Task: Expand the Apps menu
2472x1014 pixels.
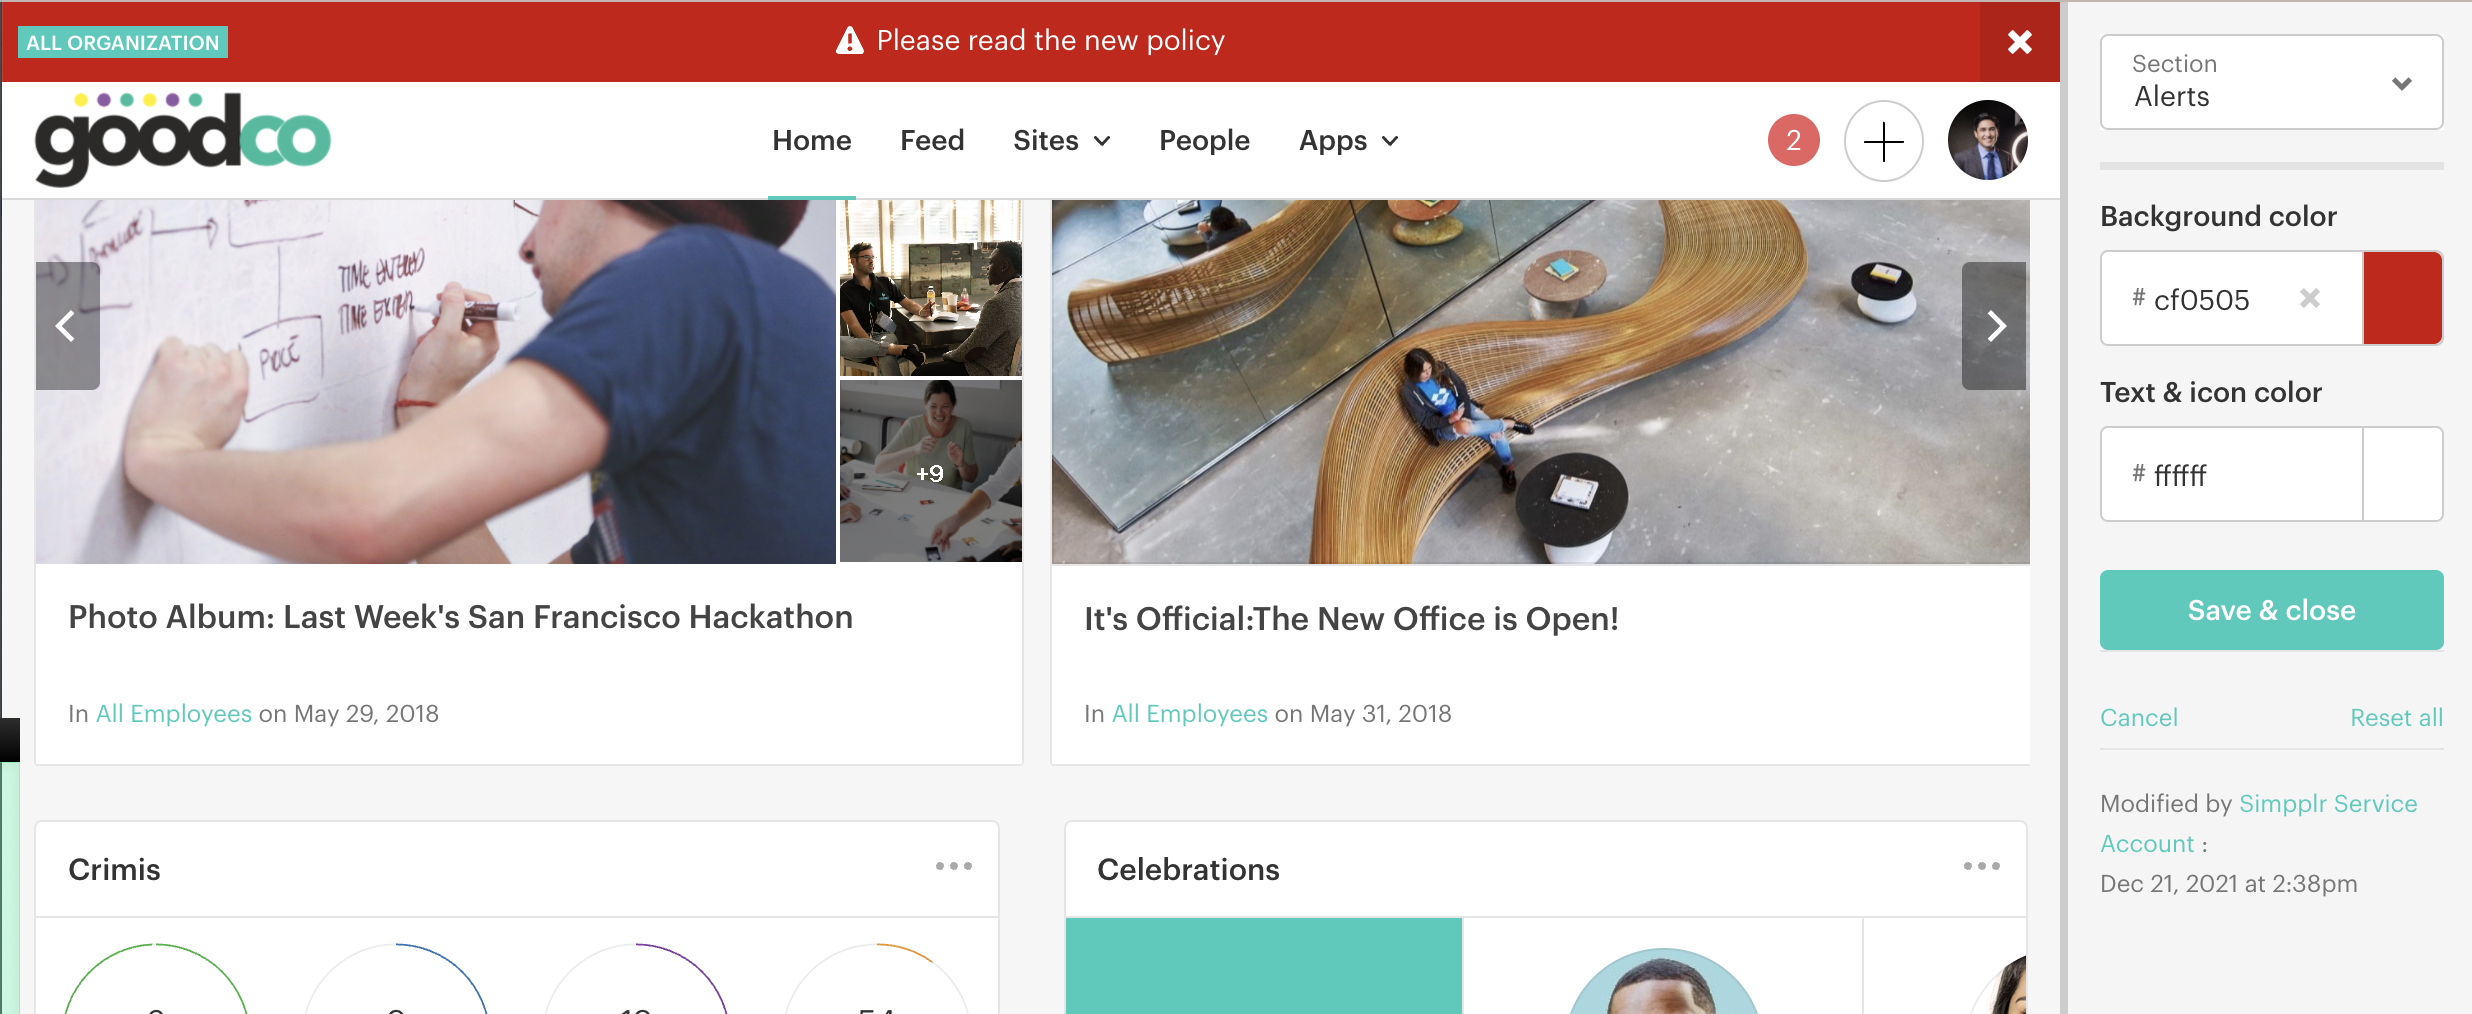Action: pos(1348,141)
